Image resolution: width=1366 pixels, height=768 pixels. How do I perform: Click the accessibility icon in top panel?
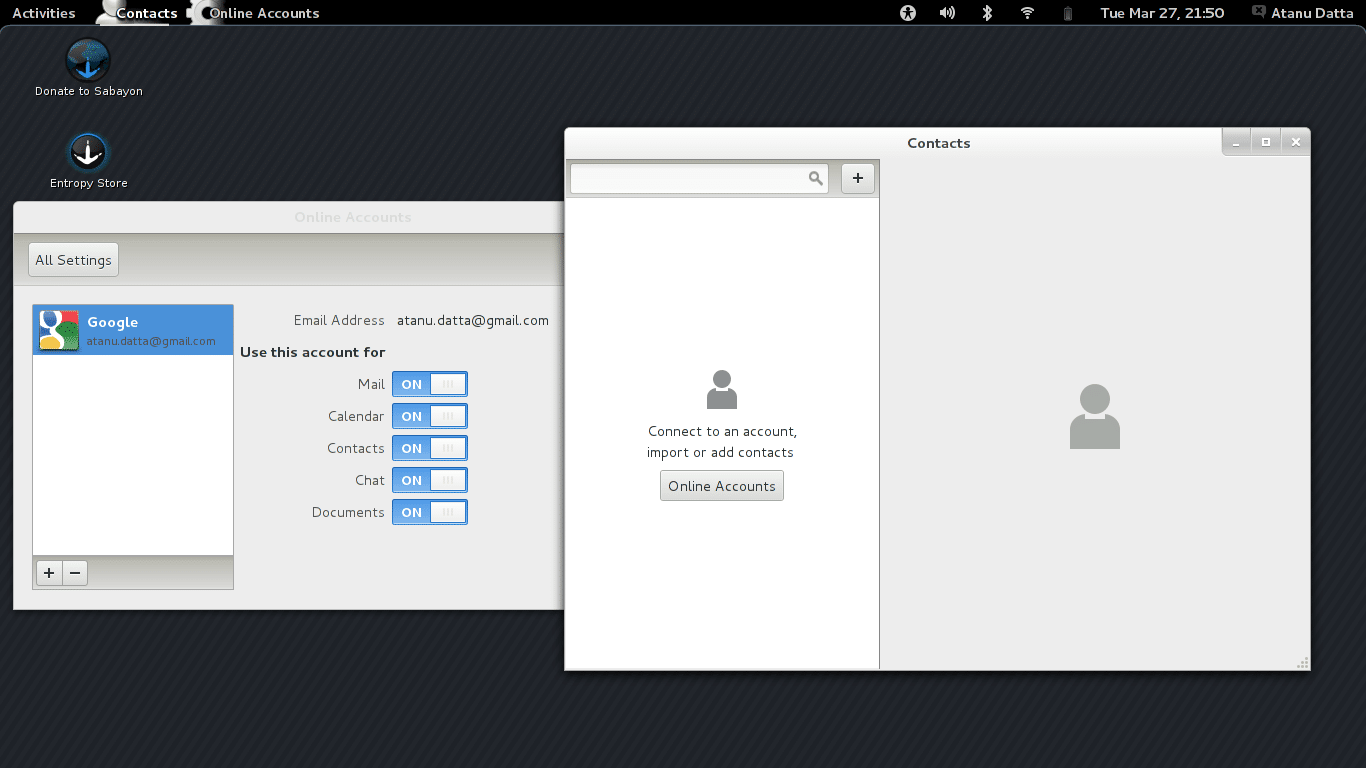(x=908, y=13)
